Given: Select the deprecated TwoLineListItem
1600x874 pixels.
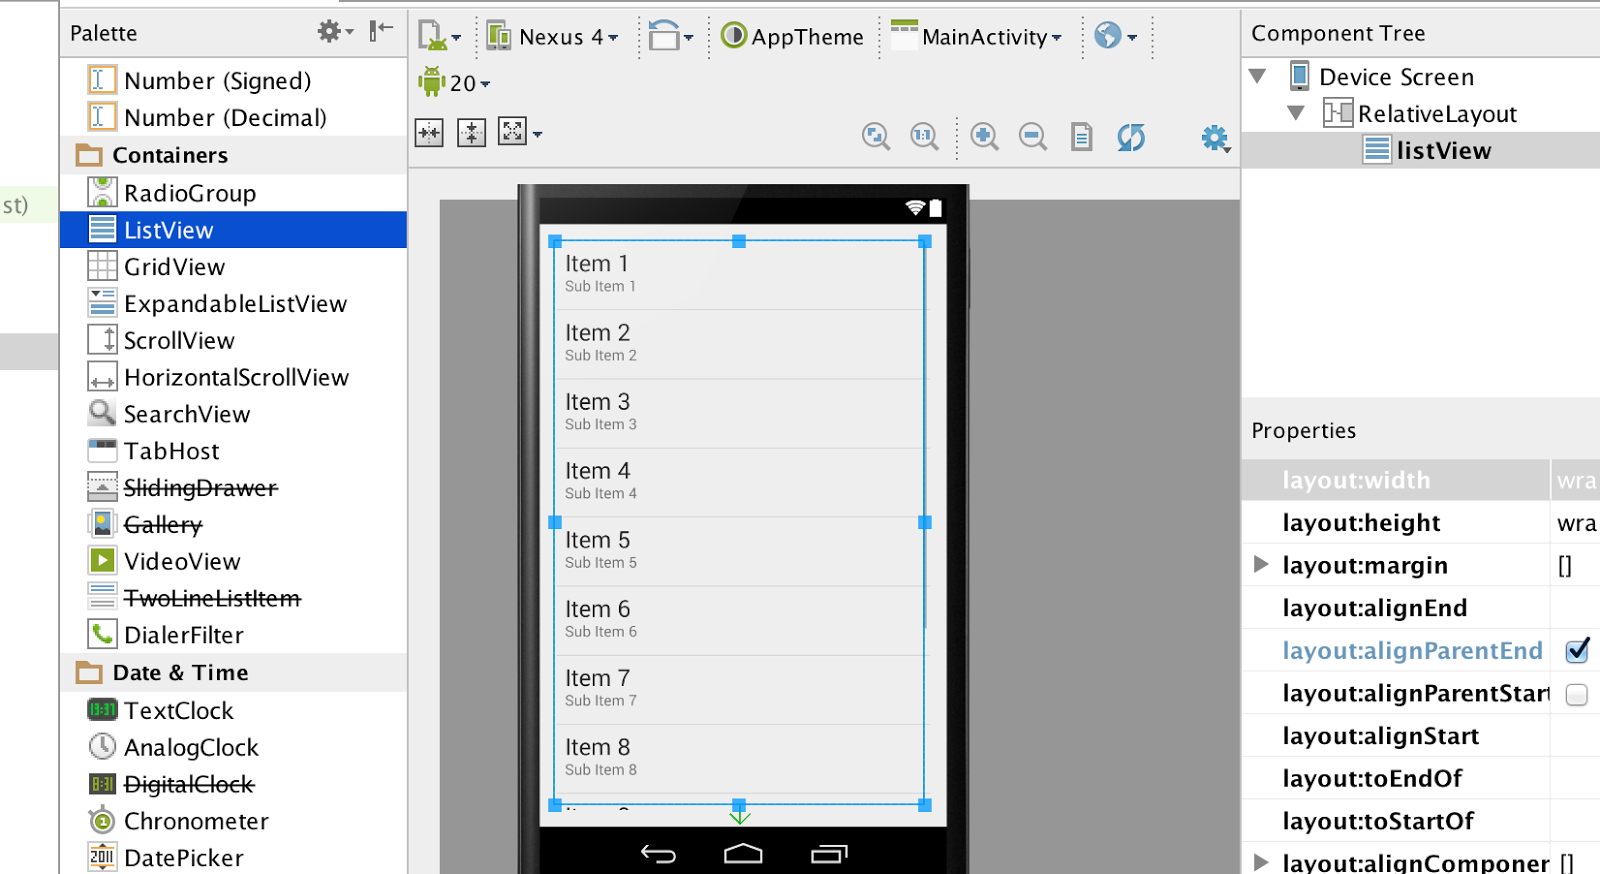Looking at the screenshot, I should (x=233, y=598).
